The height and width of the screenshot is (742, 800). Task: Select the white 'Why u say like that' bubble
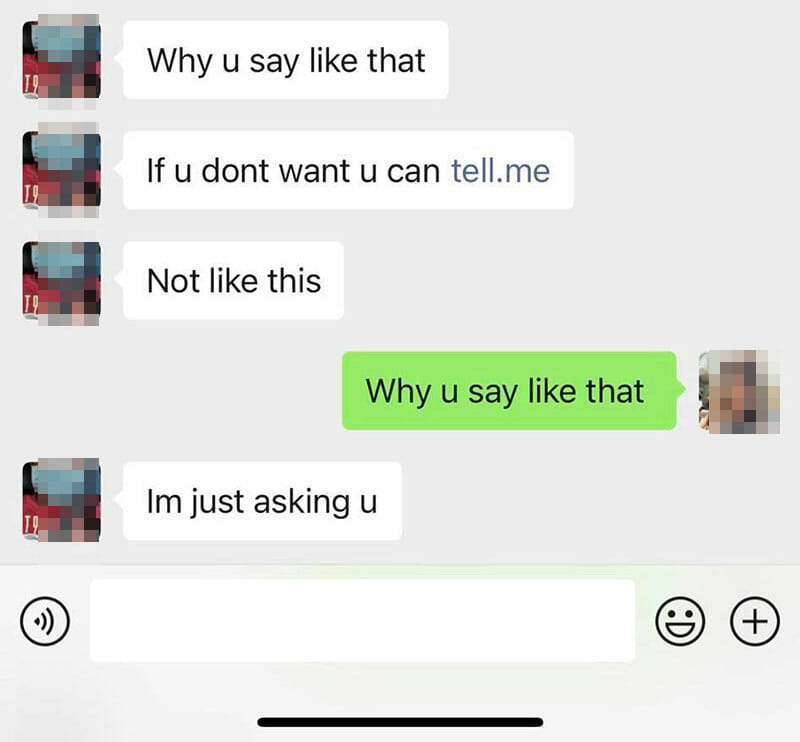(286, 60)
